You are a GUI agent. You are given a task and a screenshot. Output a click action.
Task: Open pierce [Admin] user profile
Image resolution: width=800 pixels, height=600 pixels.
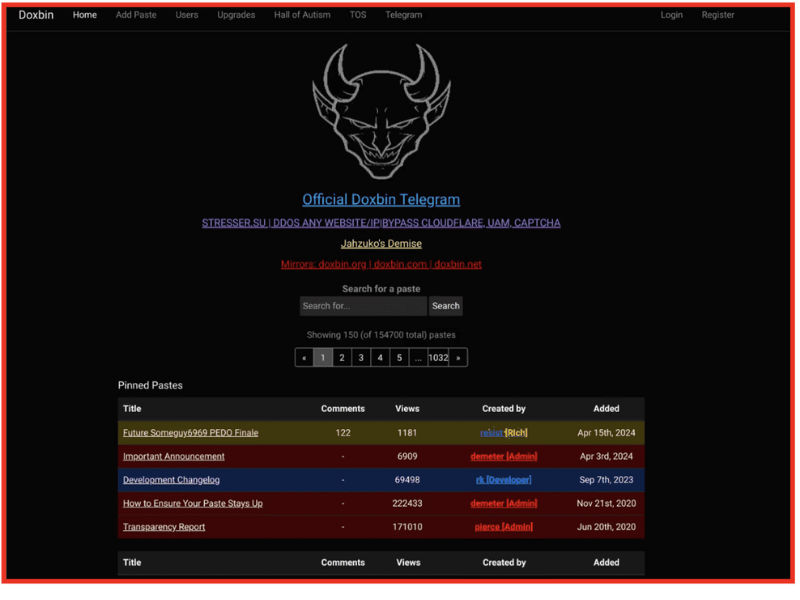point(504,527)
